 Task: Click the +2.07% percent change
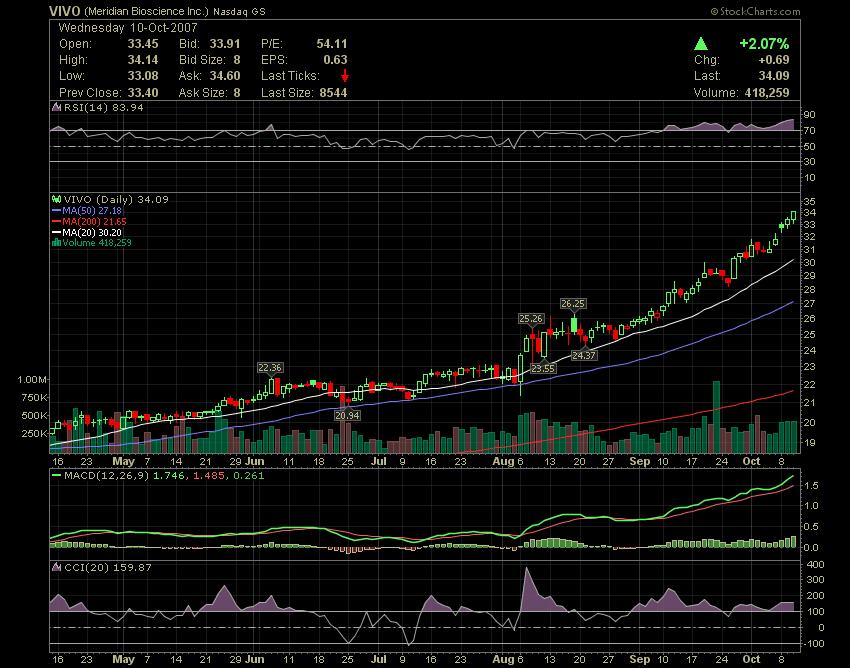pyautogui.click(x=764, y=43)
